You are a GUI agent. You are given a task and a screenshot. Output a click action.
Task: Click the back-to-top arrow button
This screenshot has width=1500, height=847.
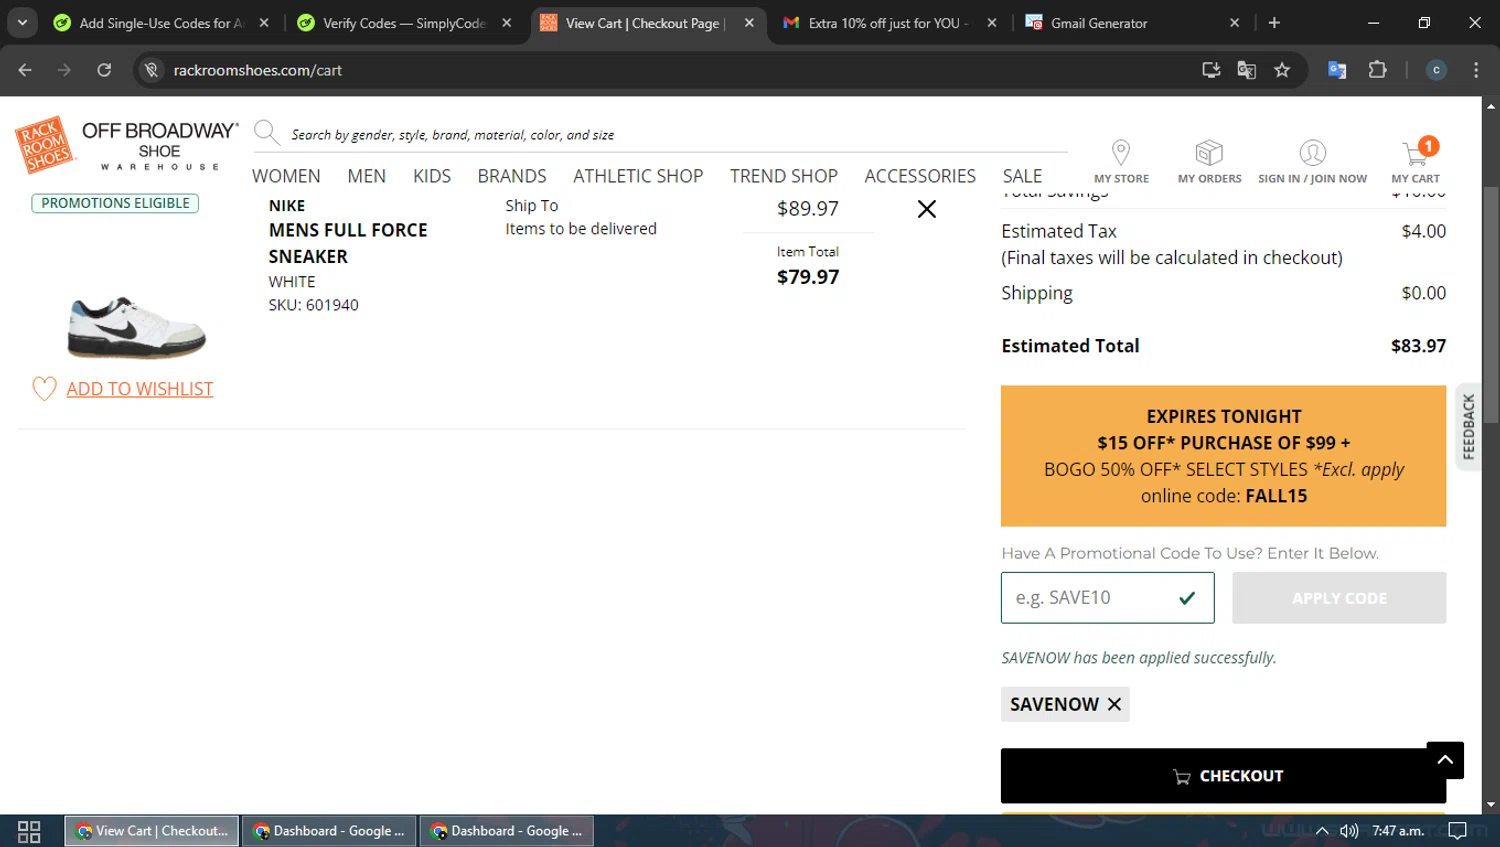pos(1445,760)
